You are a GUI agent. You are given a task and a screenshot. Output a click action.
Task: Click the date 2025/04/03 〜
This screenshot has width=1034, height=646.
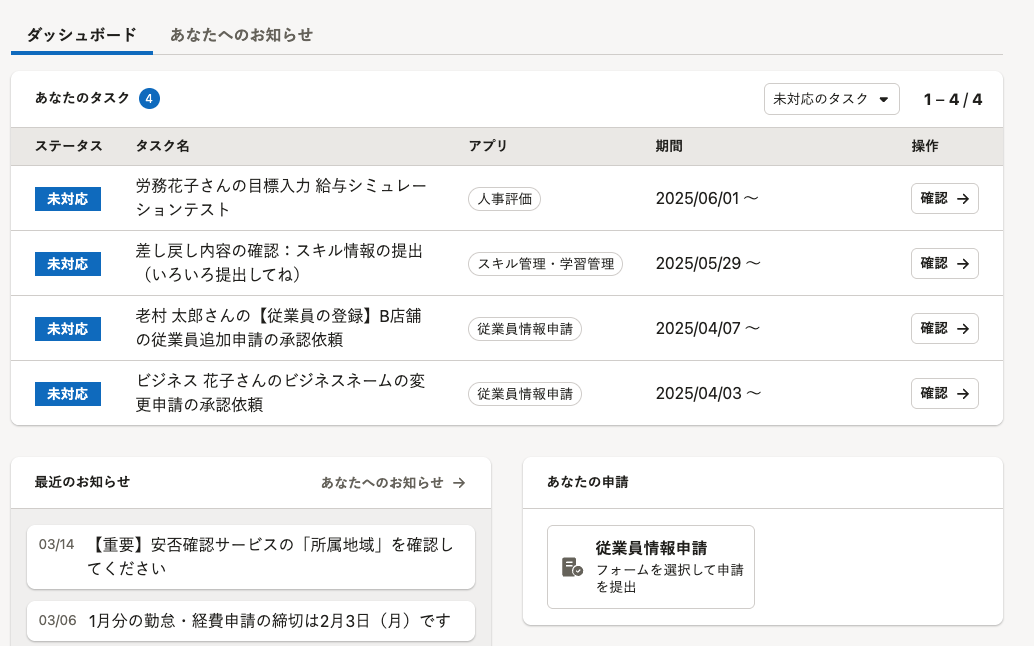point(708,394)
